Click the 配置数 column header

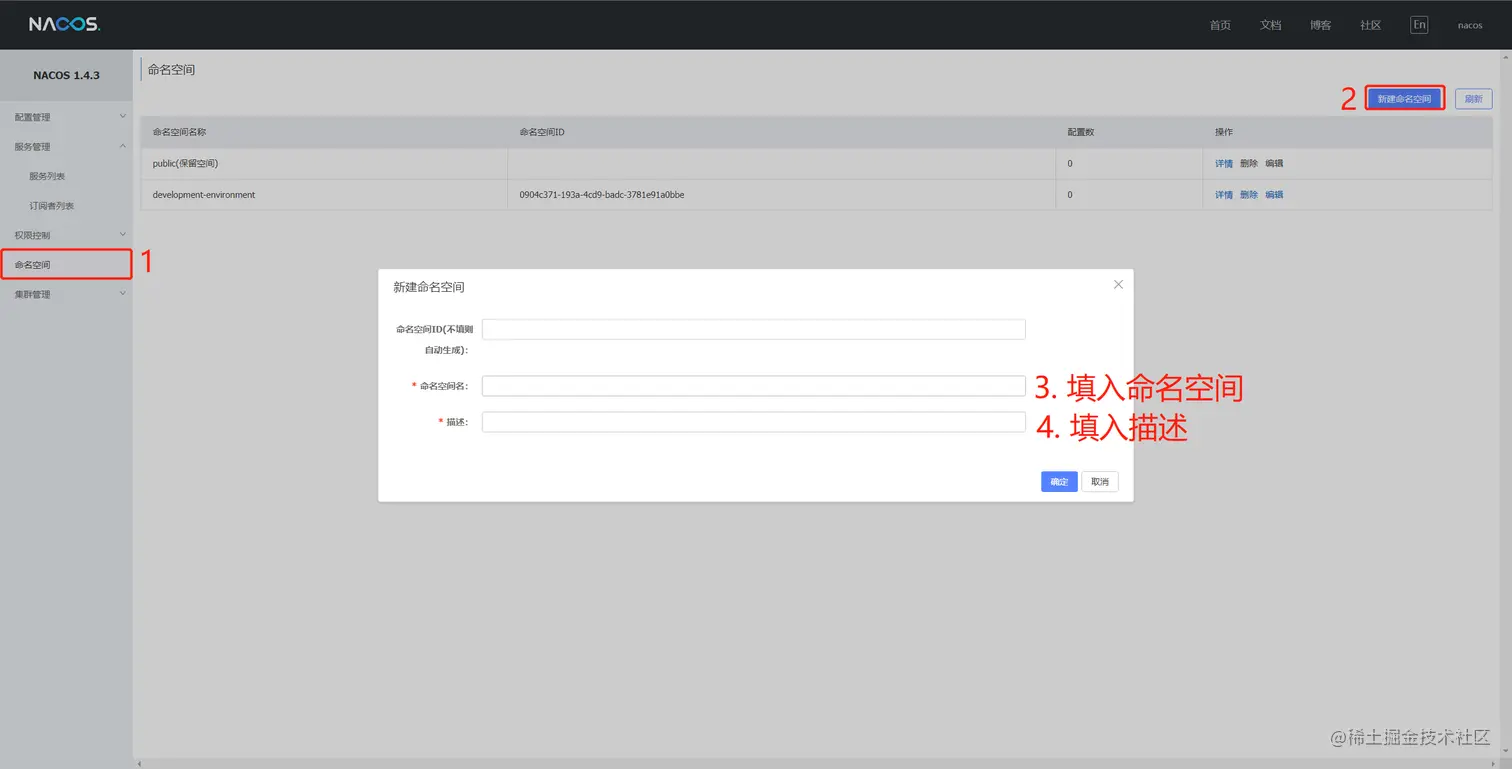(1129, 132)
